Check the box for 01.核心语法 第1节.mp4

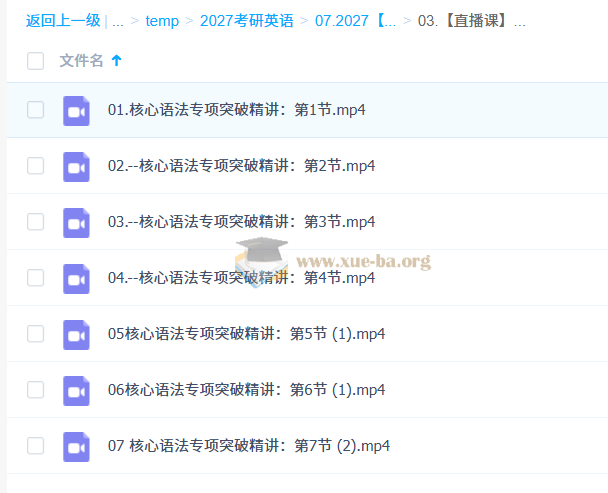point(36,110)
